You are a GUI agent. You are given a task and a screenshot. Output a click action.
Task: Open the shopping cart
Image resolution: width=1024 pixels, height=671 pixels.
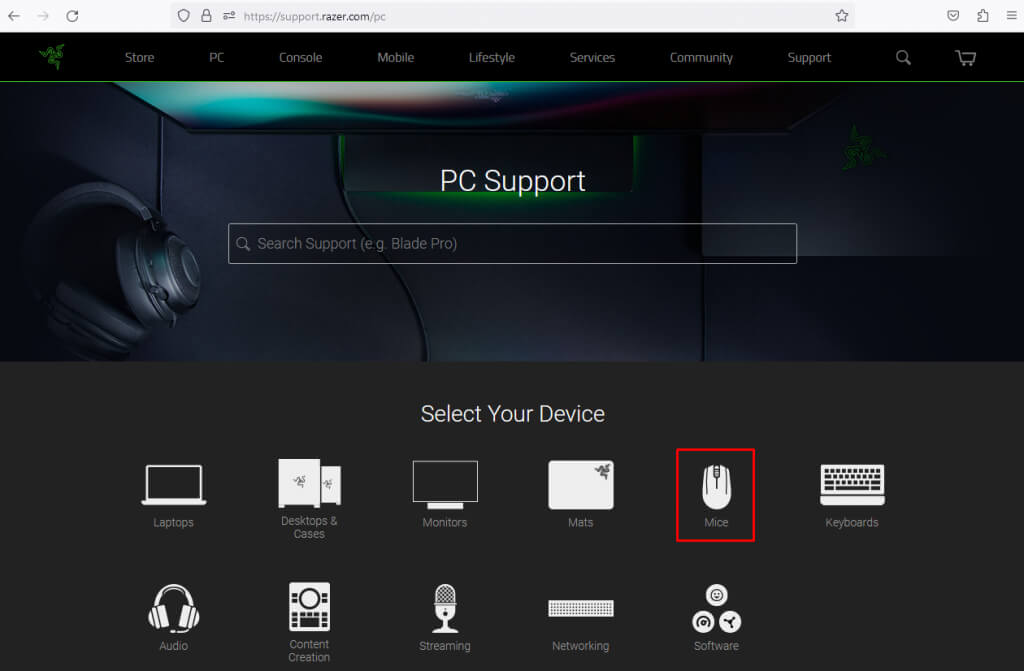tap(965, 57)
